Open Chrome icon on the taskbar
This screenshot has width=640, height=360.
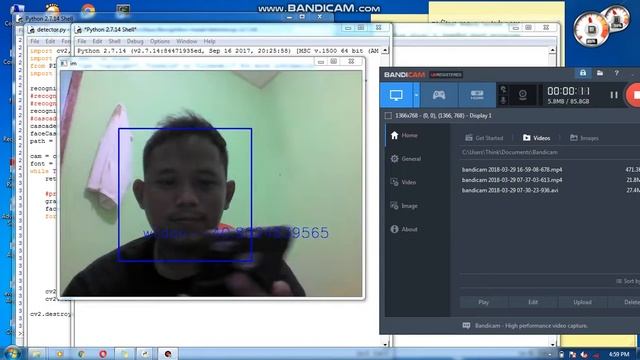tap(81, 353)
